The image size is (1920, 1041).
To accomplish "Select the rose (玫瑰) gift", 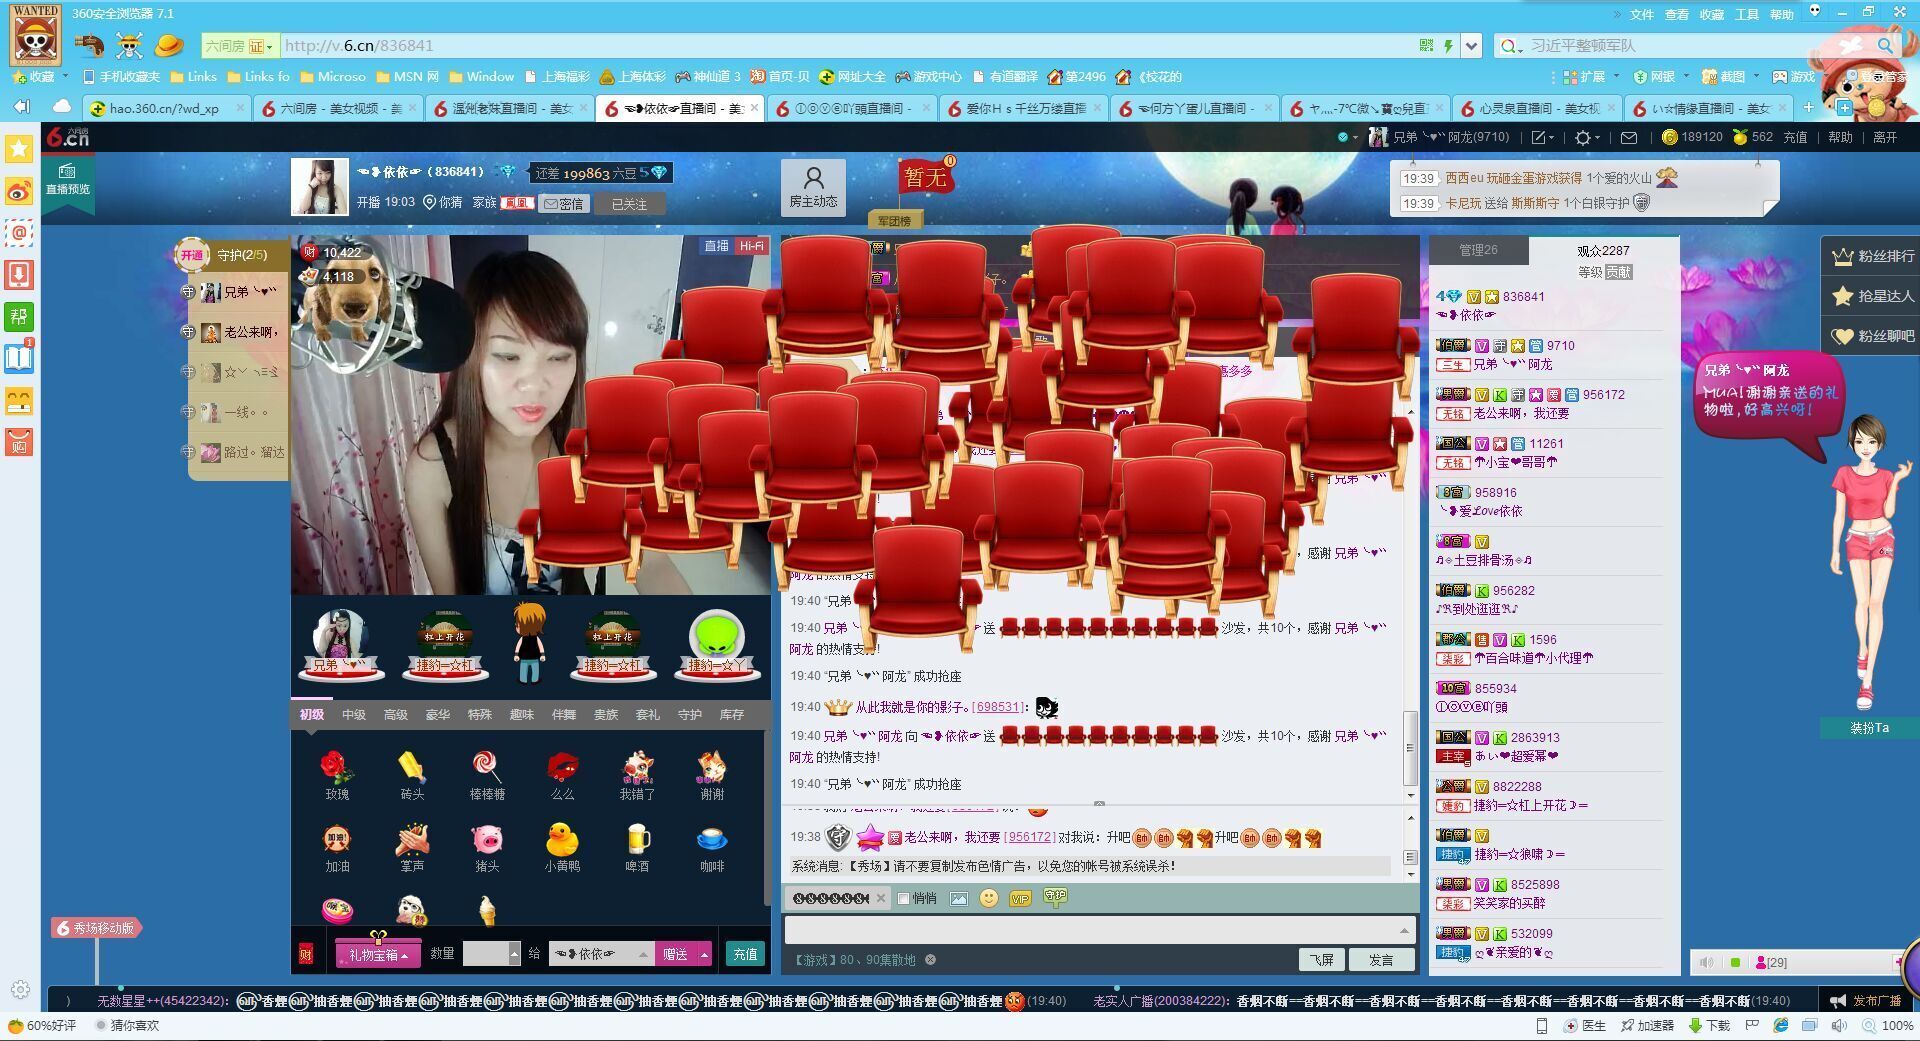I will click(x=337, y=775).
